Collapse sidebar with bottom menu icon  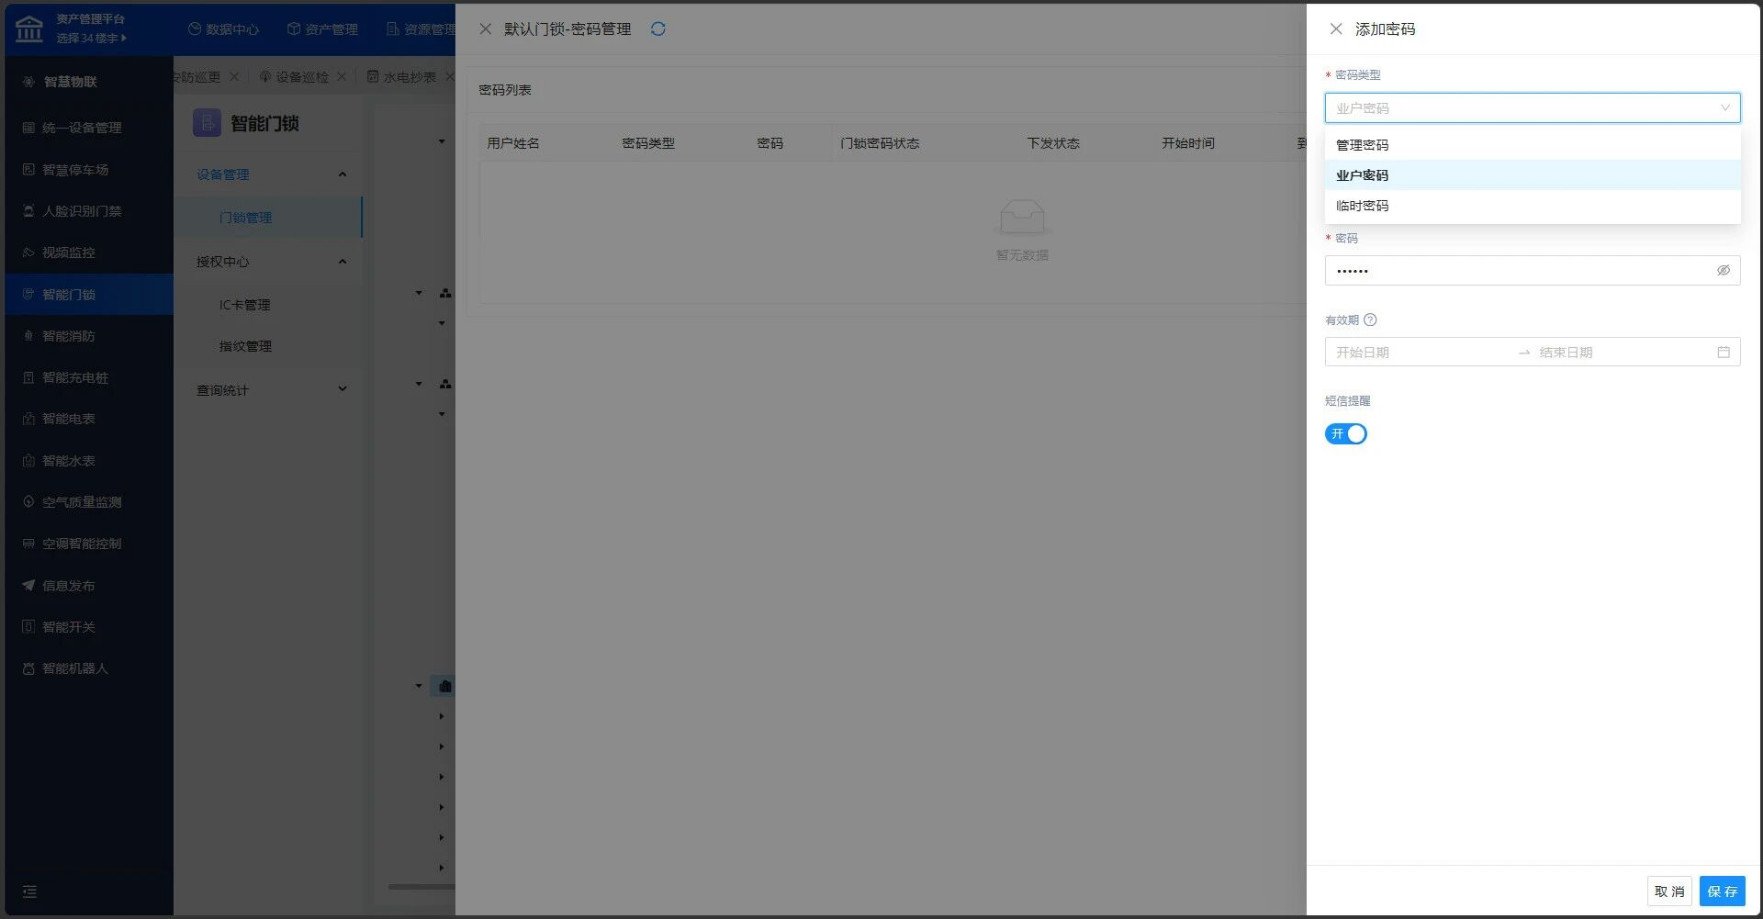coord(29,891)
